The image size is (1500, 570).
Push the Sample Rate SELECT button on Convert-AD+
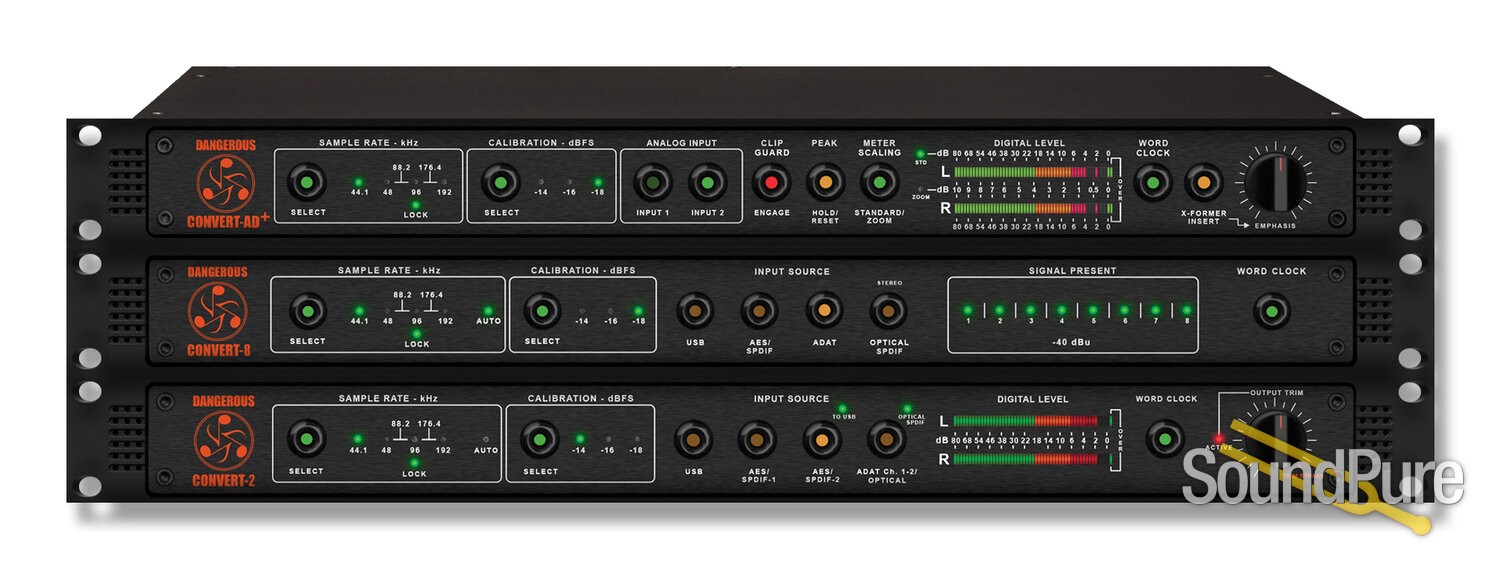point(306,184)
